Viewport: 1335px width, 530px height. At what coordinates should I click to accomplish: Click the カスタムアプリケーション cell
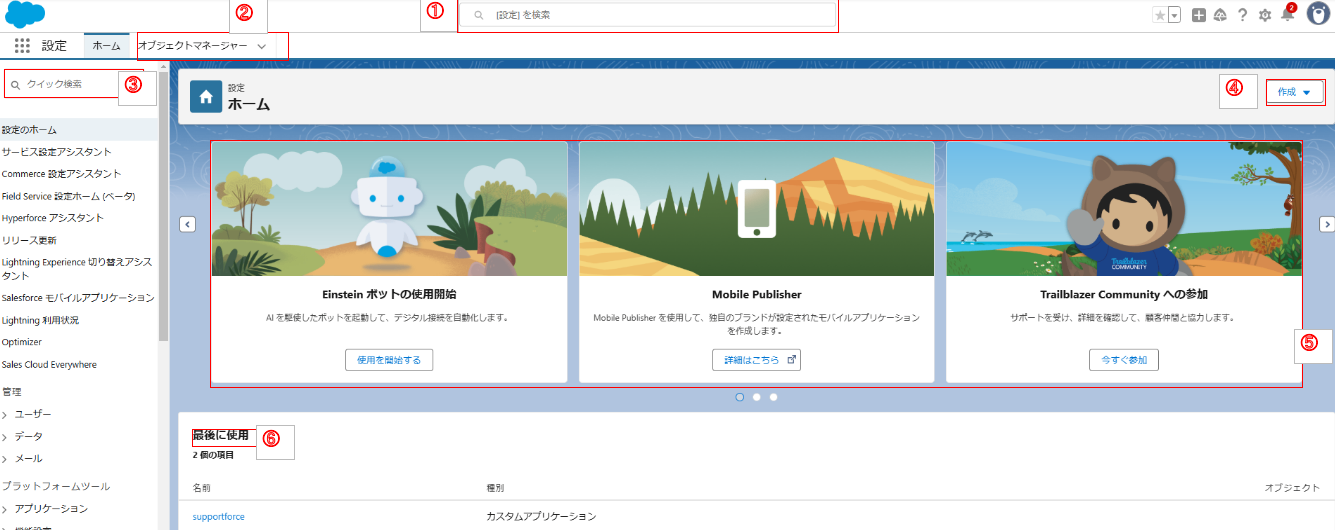point(541,517)
